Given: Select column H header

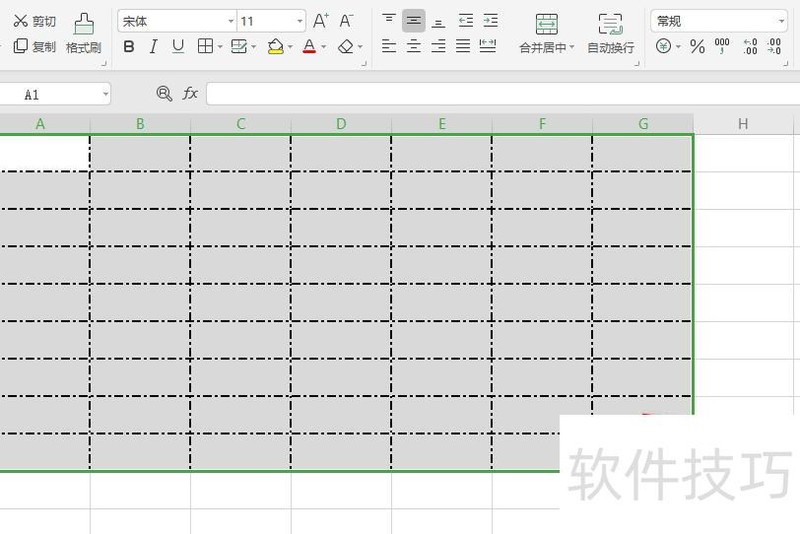Looking at the screenshot, I should point(743,124).
